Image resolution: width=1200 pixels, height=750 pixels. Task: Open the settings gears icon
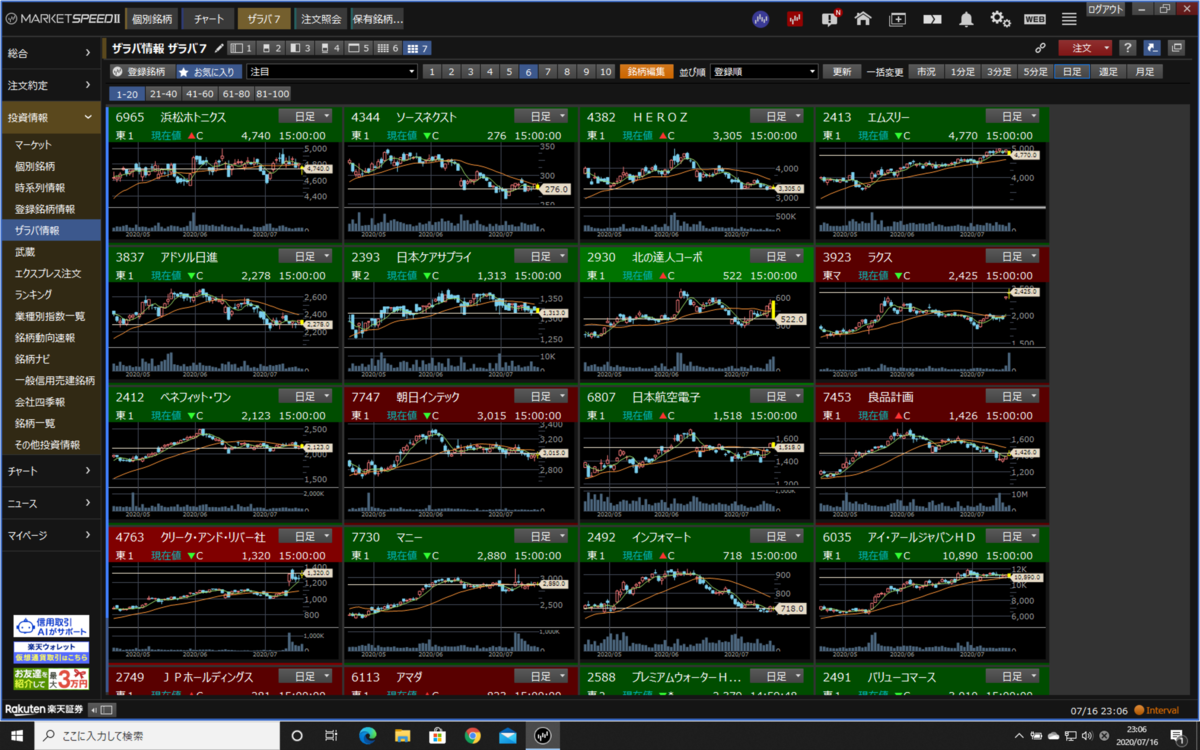coord(1000,18)
